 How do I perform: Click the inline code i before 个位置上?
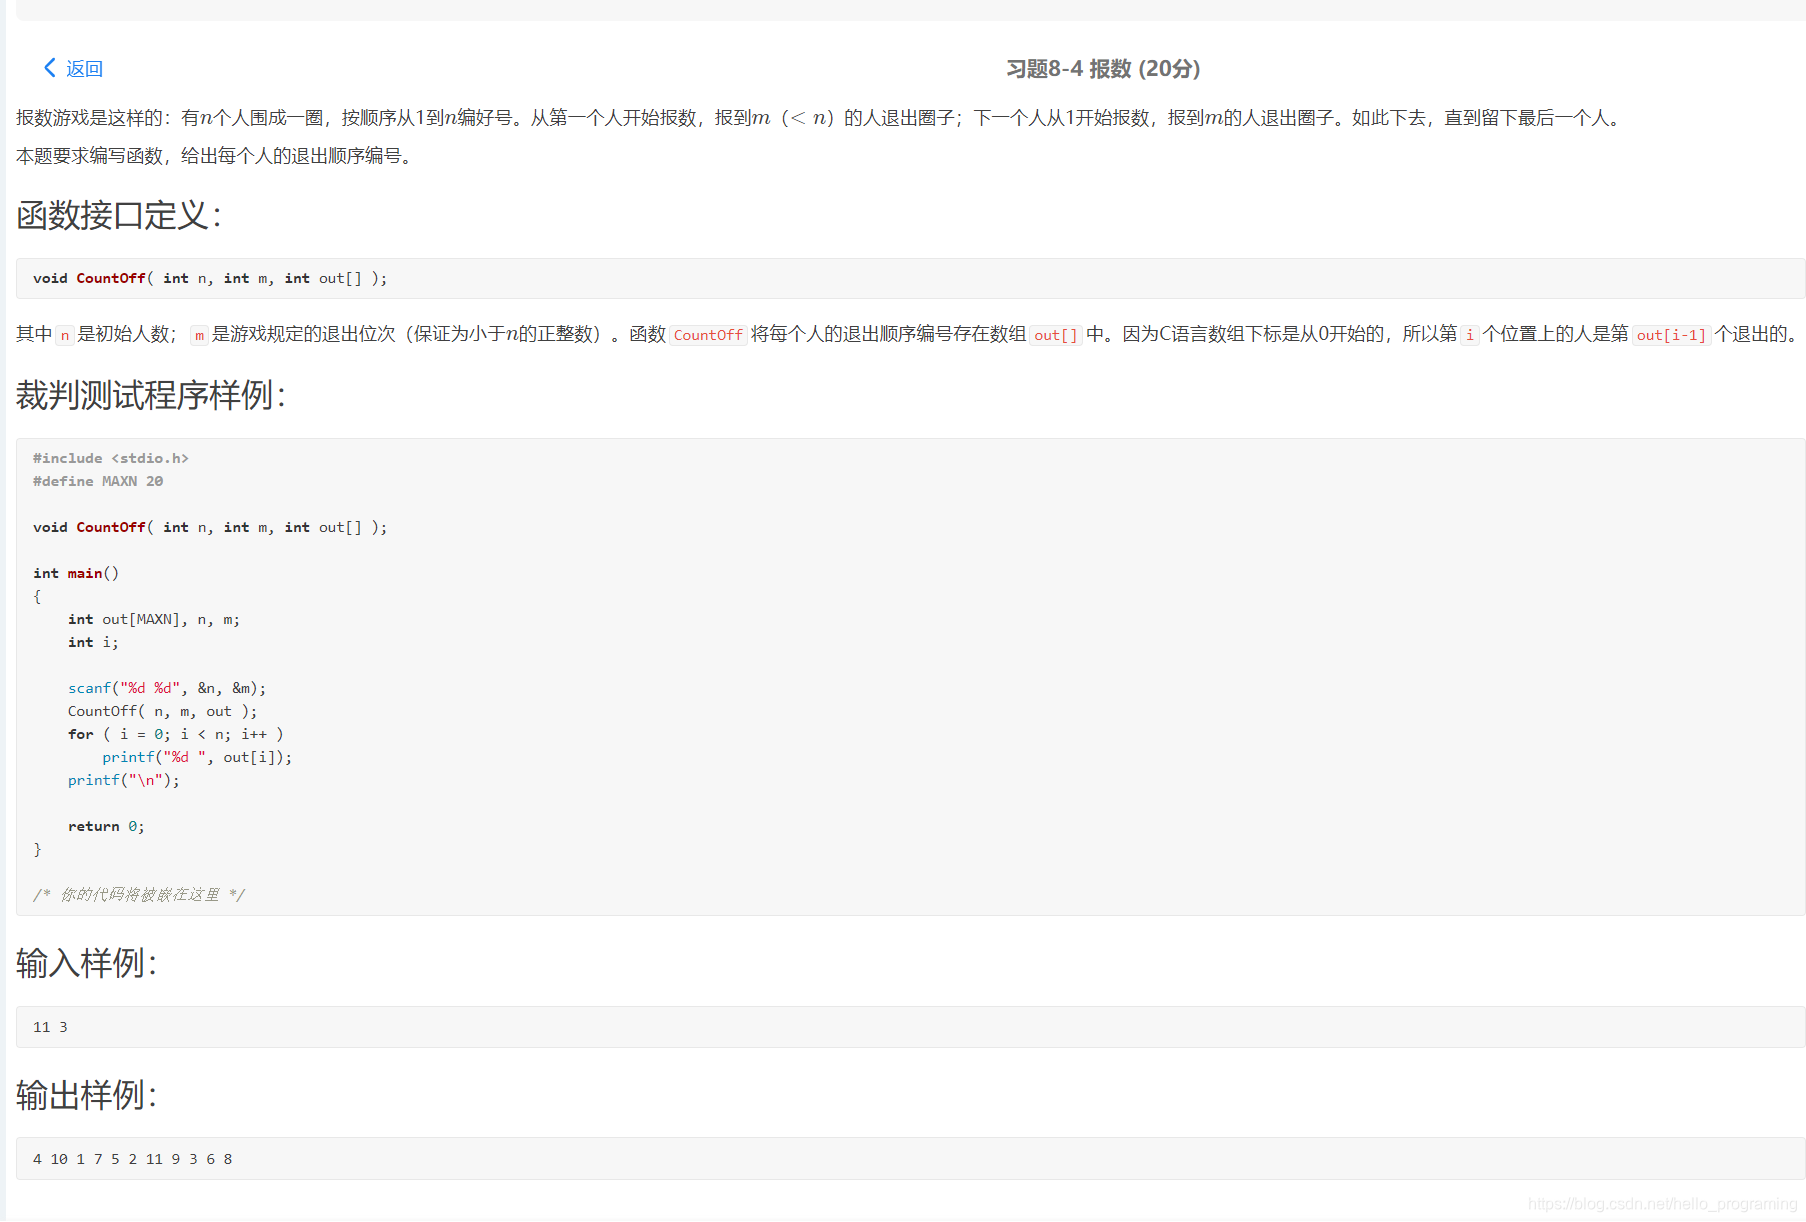(1470, 335)
